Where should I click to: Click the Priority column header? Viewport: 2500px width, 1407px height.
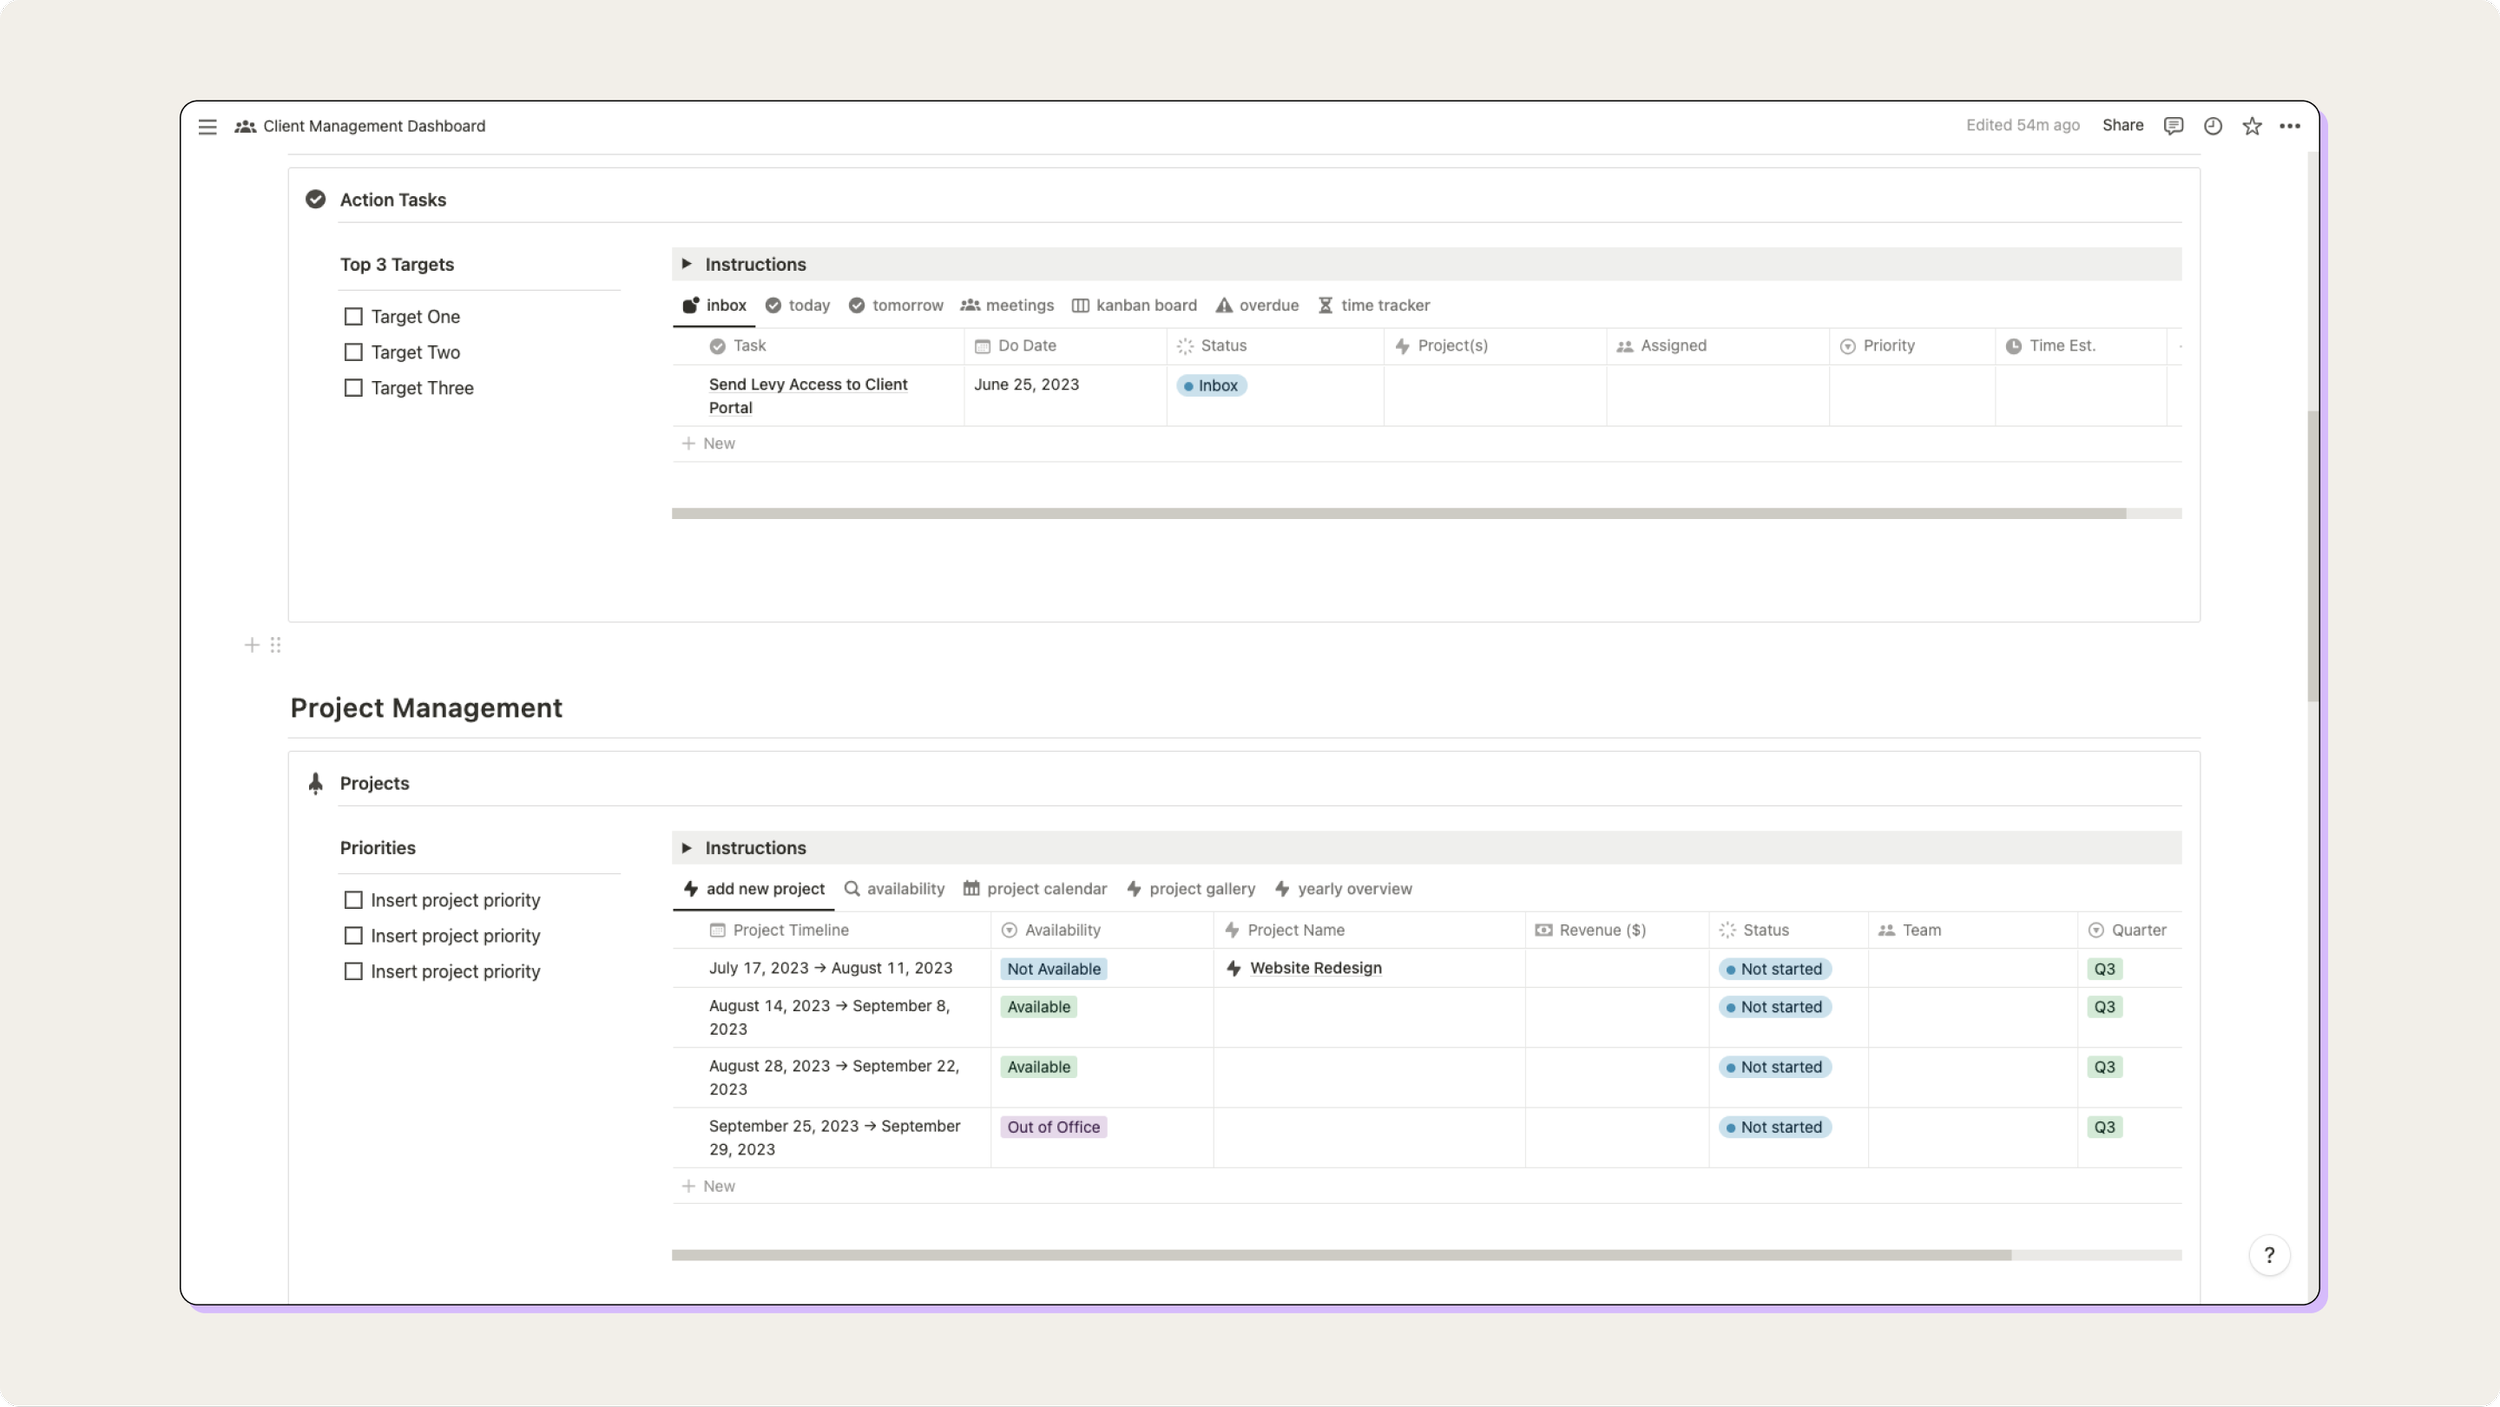1912,346
